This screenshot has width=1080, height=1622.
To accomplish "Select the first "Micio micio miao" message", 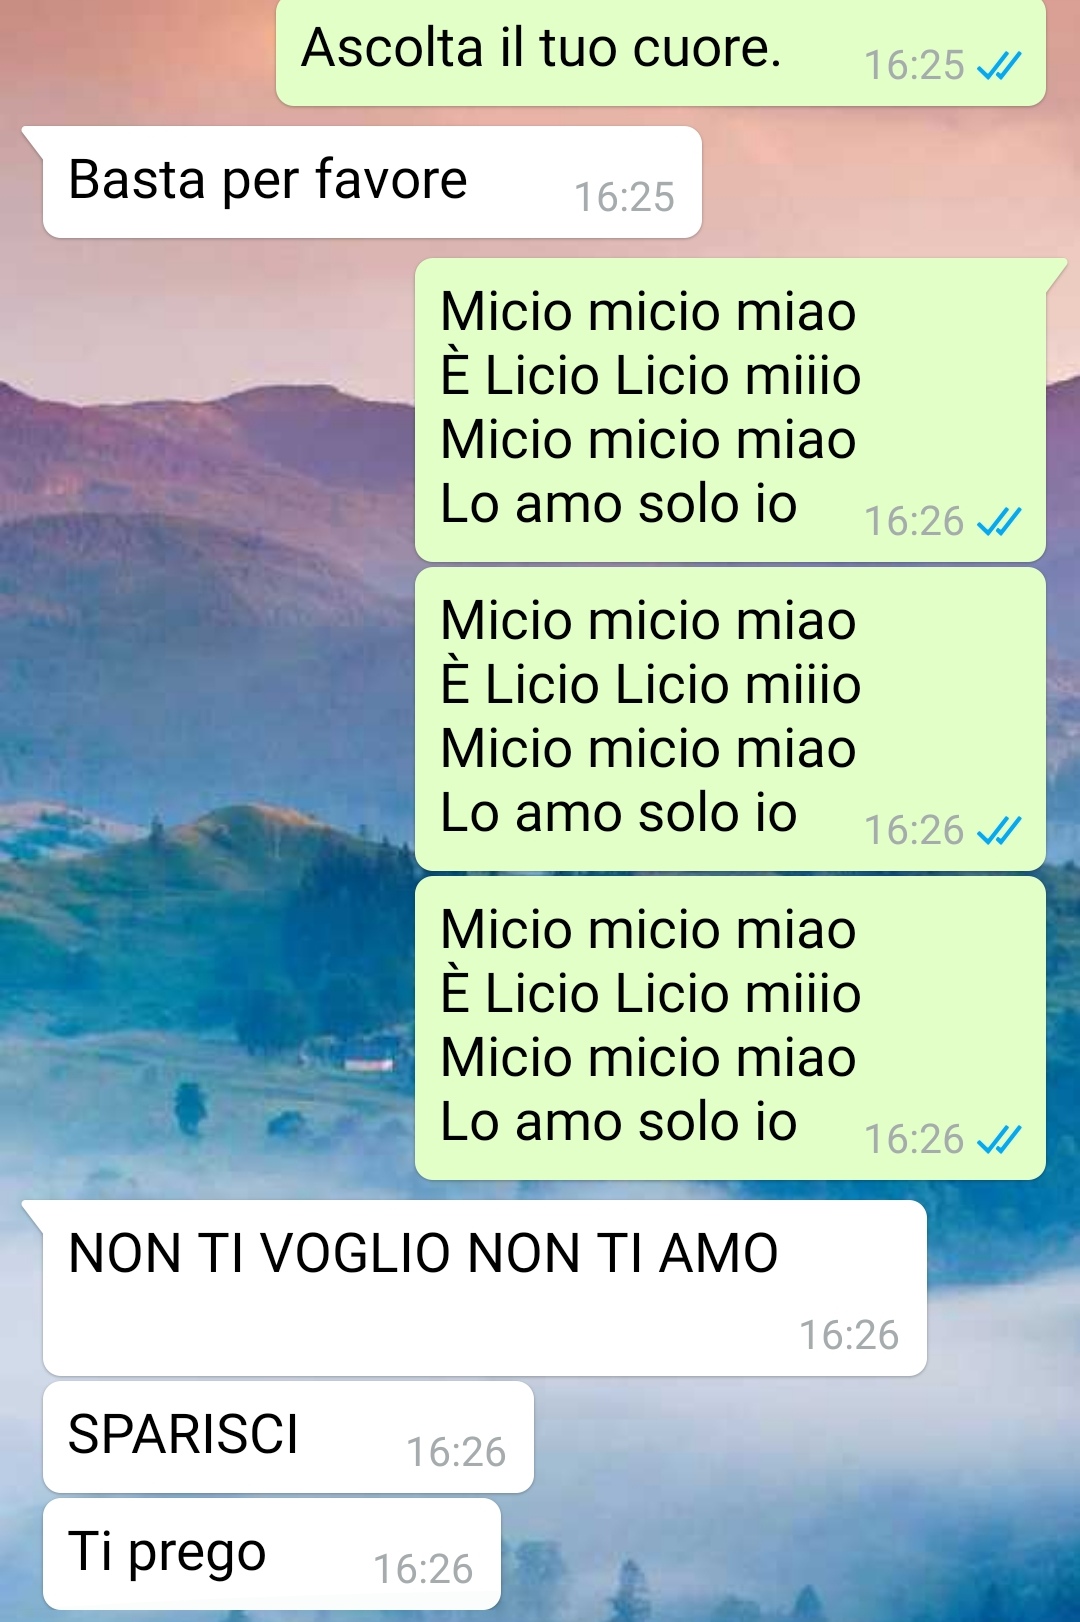I will 730,410.
